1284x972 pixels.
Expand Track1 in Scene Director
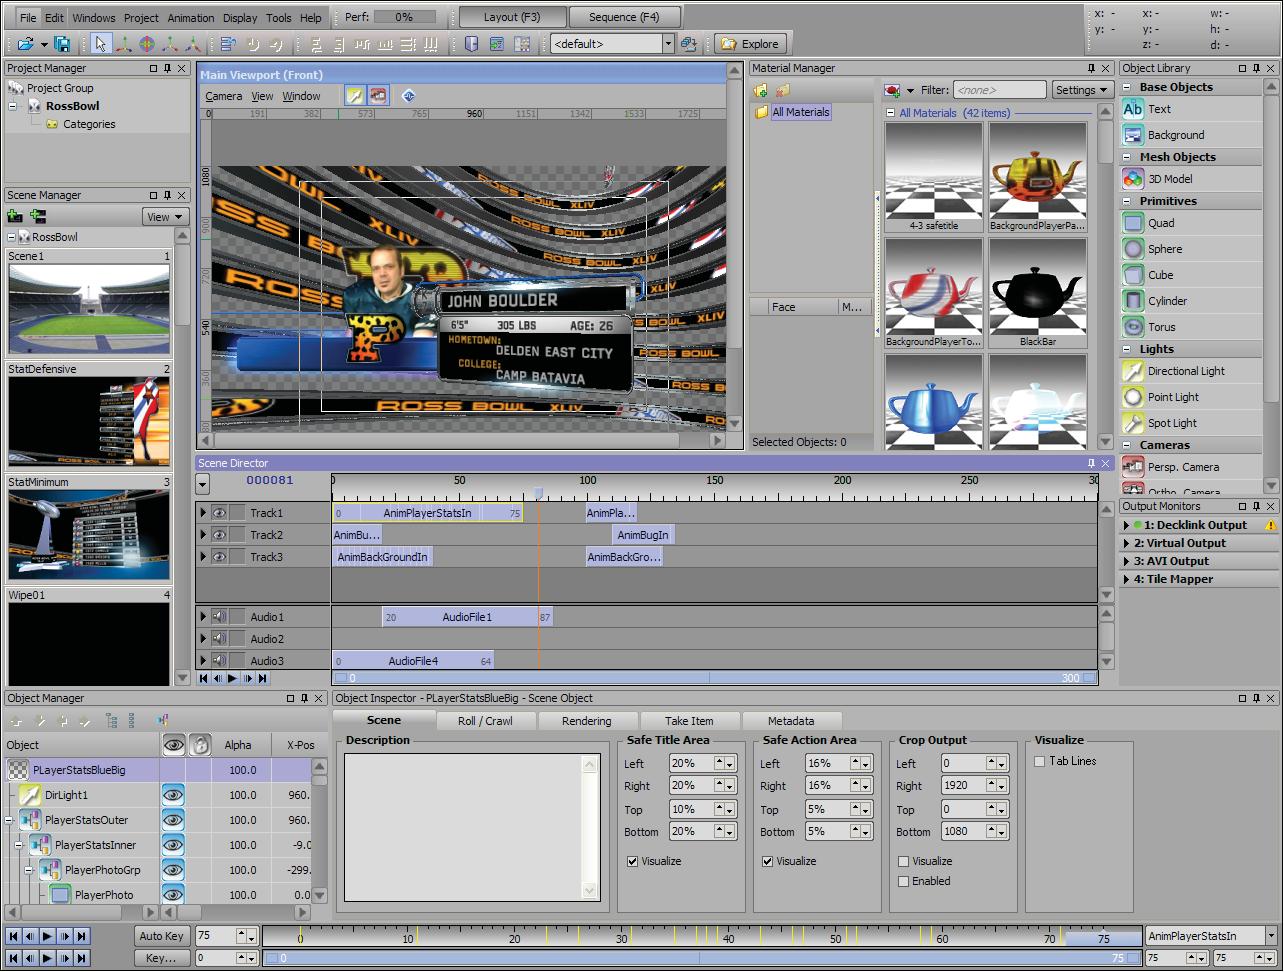coord(203,513)
